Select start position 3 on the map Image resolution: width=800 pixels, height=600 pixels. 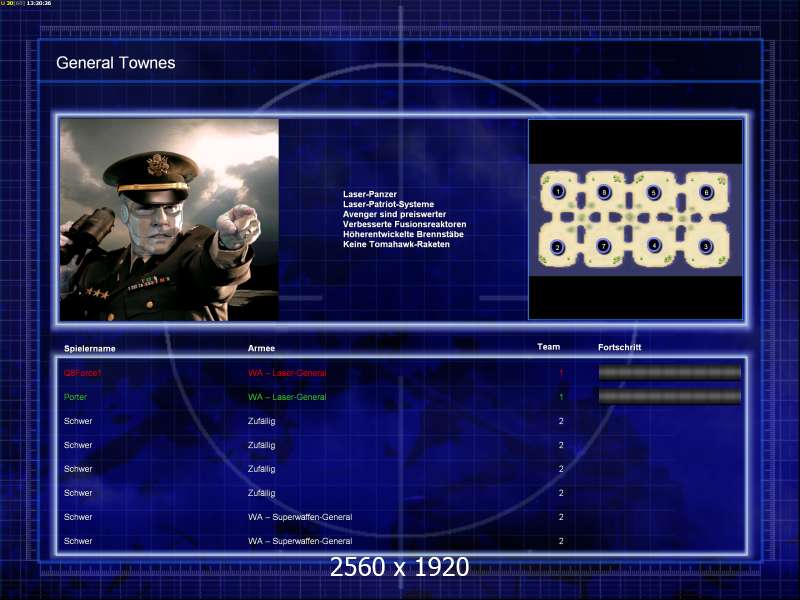[x=706, y=246]
